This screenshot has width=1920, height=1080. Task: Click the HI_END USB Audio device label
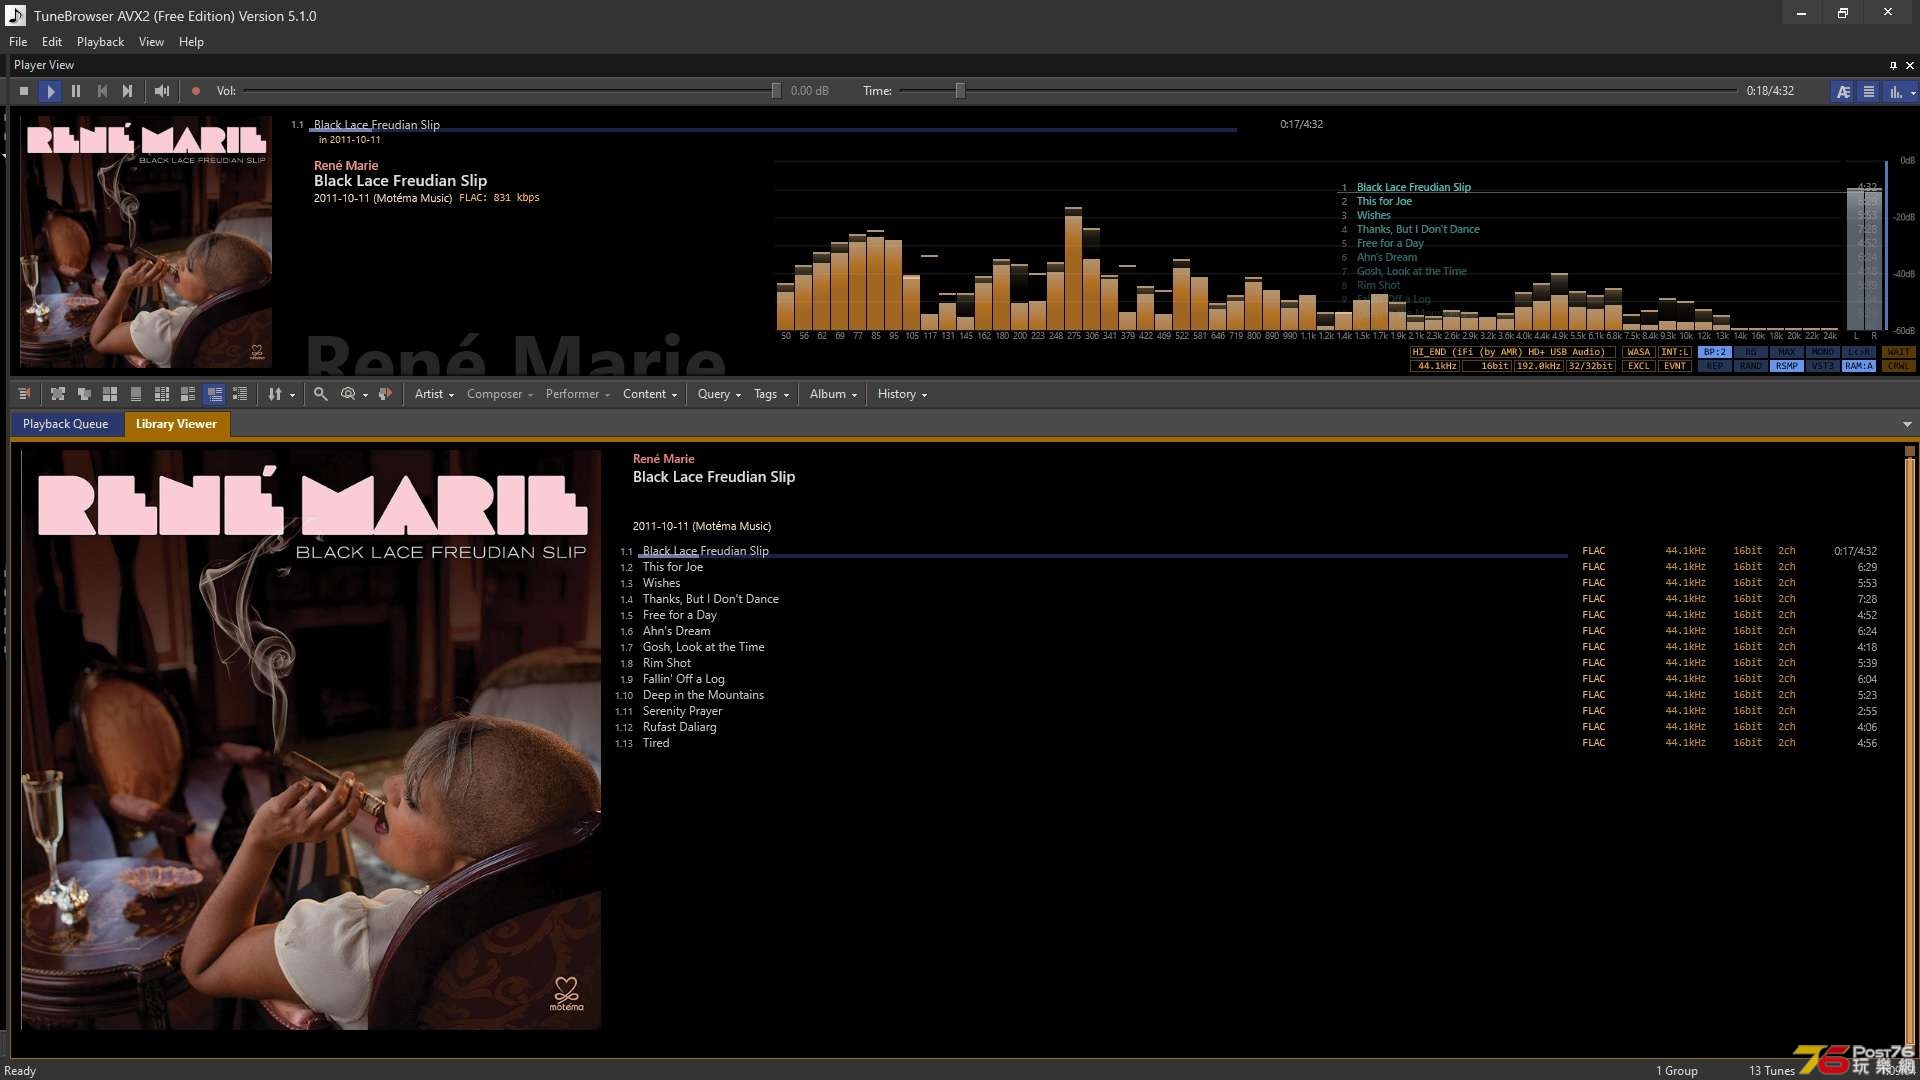click(1513, 352)
